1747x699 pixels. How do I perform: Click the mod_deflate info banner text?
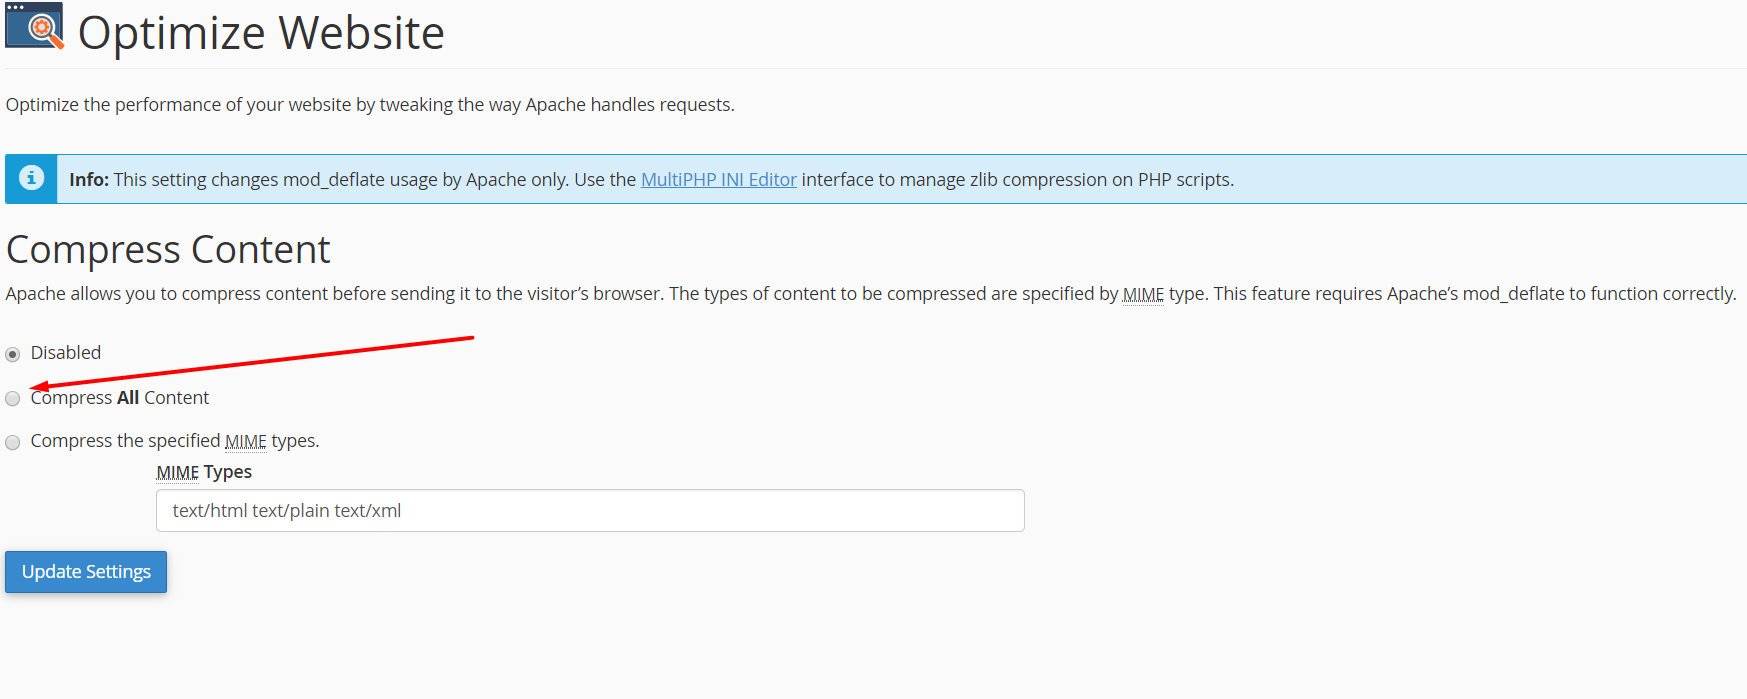click(651, 179)
